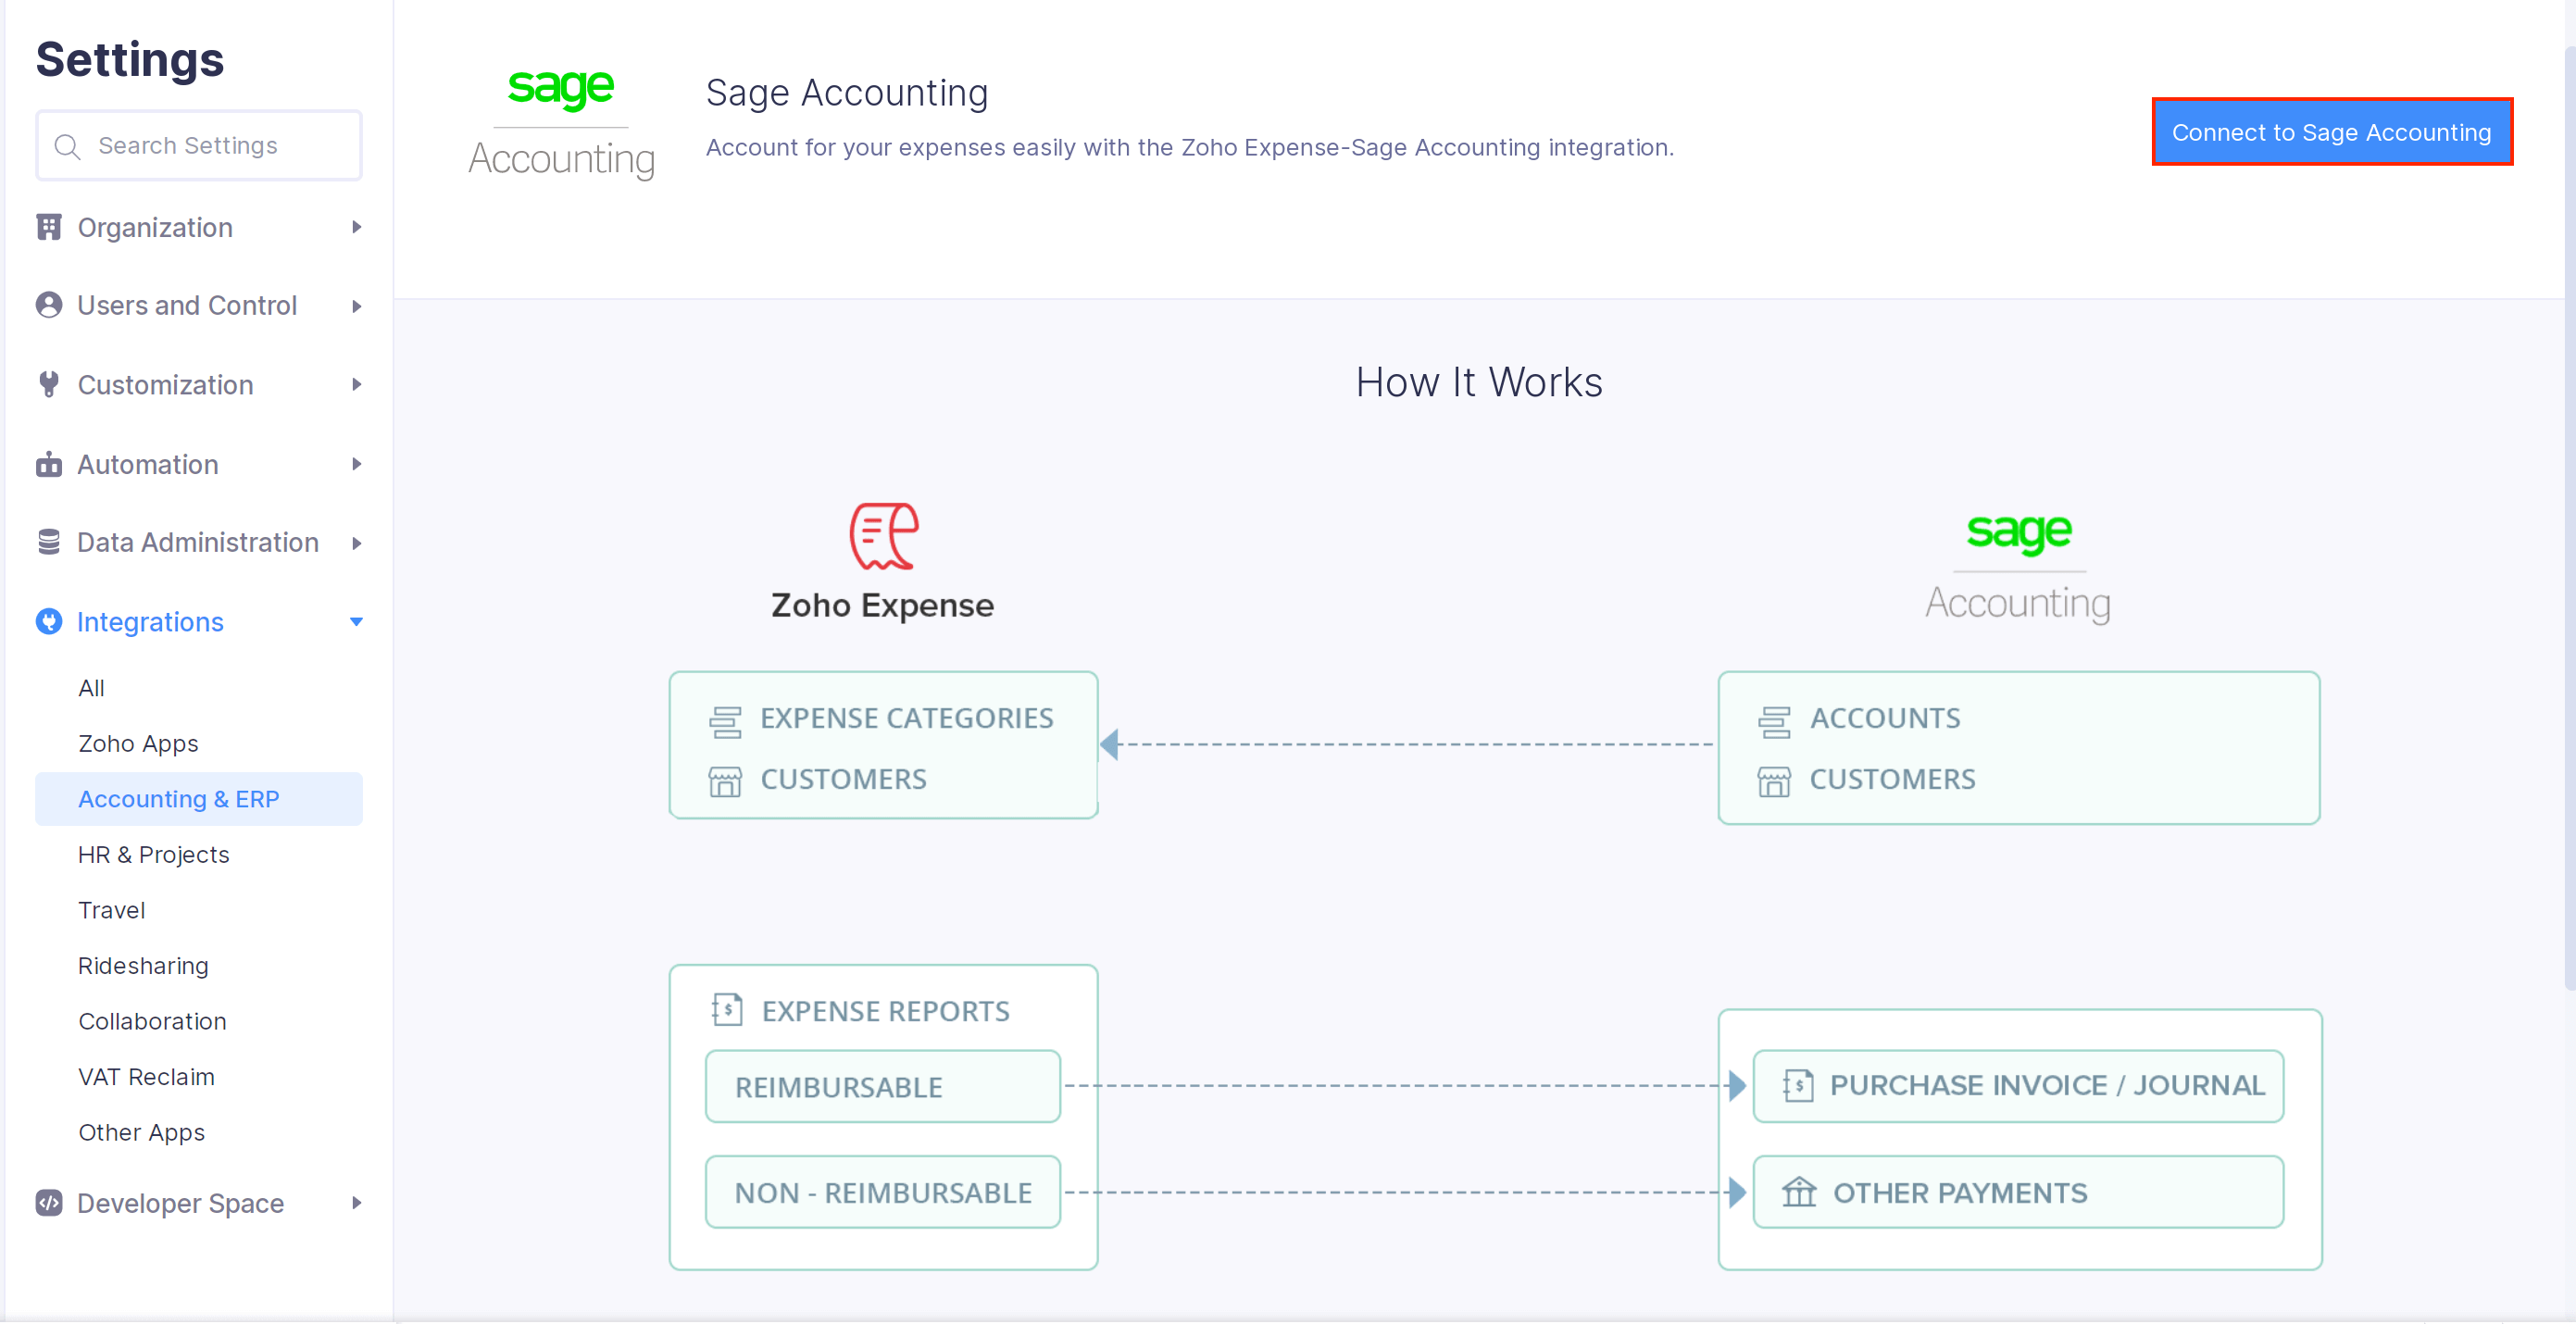This screenshot has width=2576, height=1324.
Task: Click the search magnifier icon in Settings
Action: pyautogui.click(x=67, y=146)
